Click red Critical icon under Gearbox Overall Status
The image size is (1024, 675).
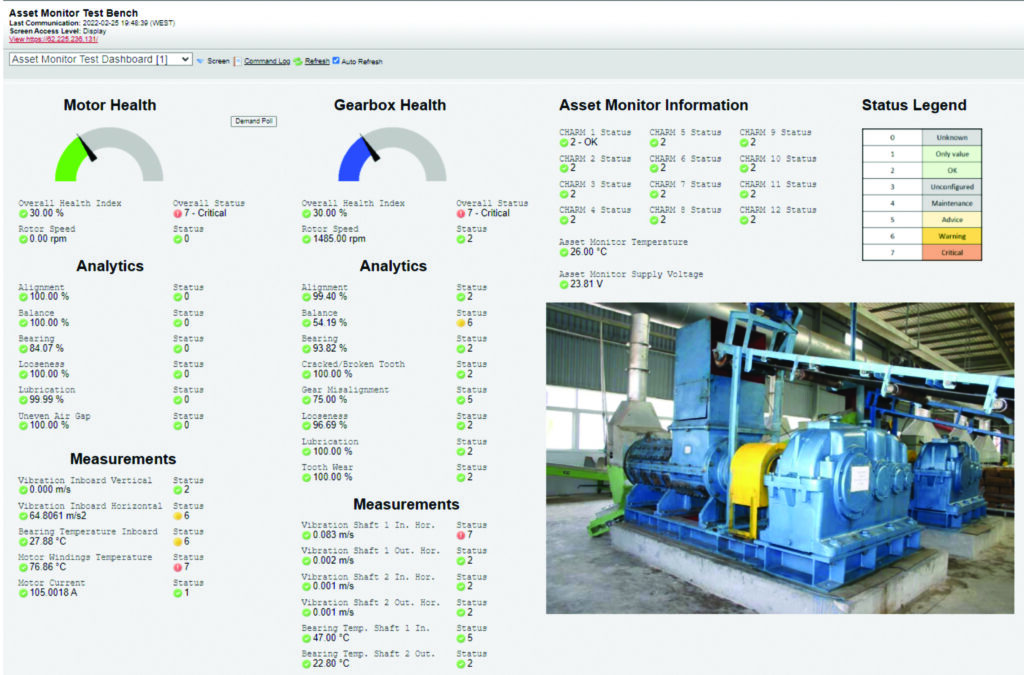[x=462, y=213]
